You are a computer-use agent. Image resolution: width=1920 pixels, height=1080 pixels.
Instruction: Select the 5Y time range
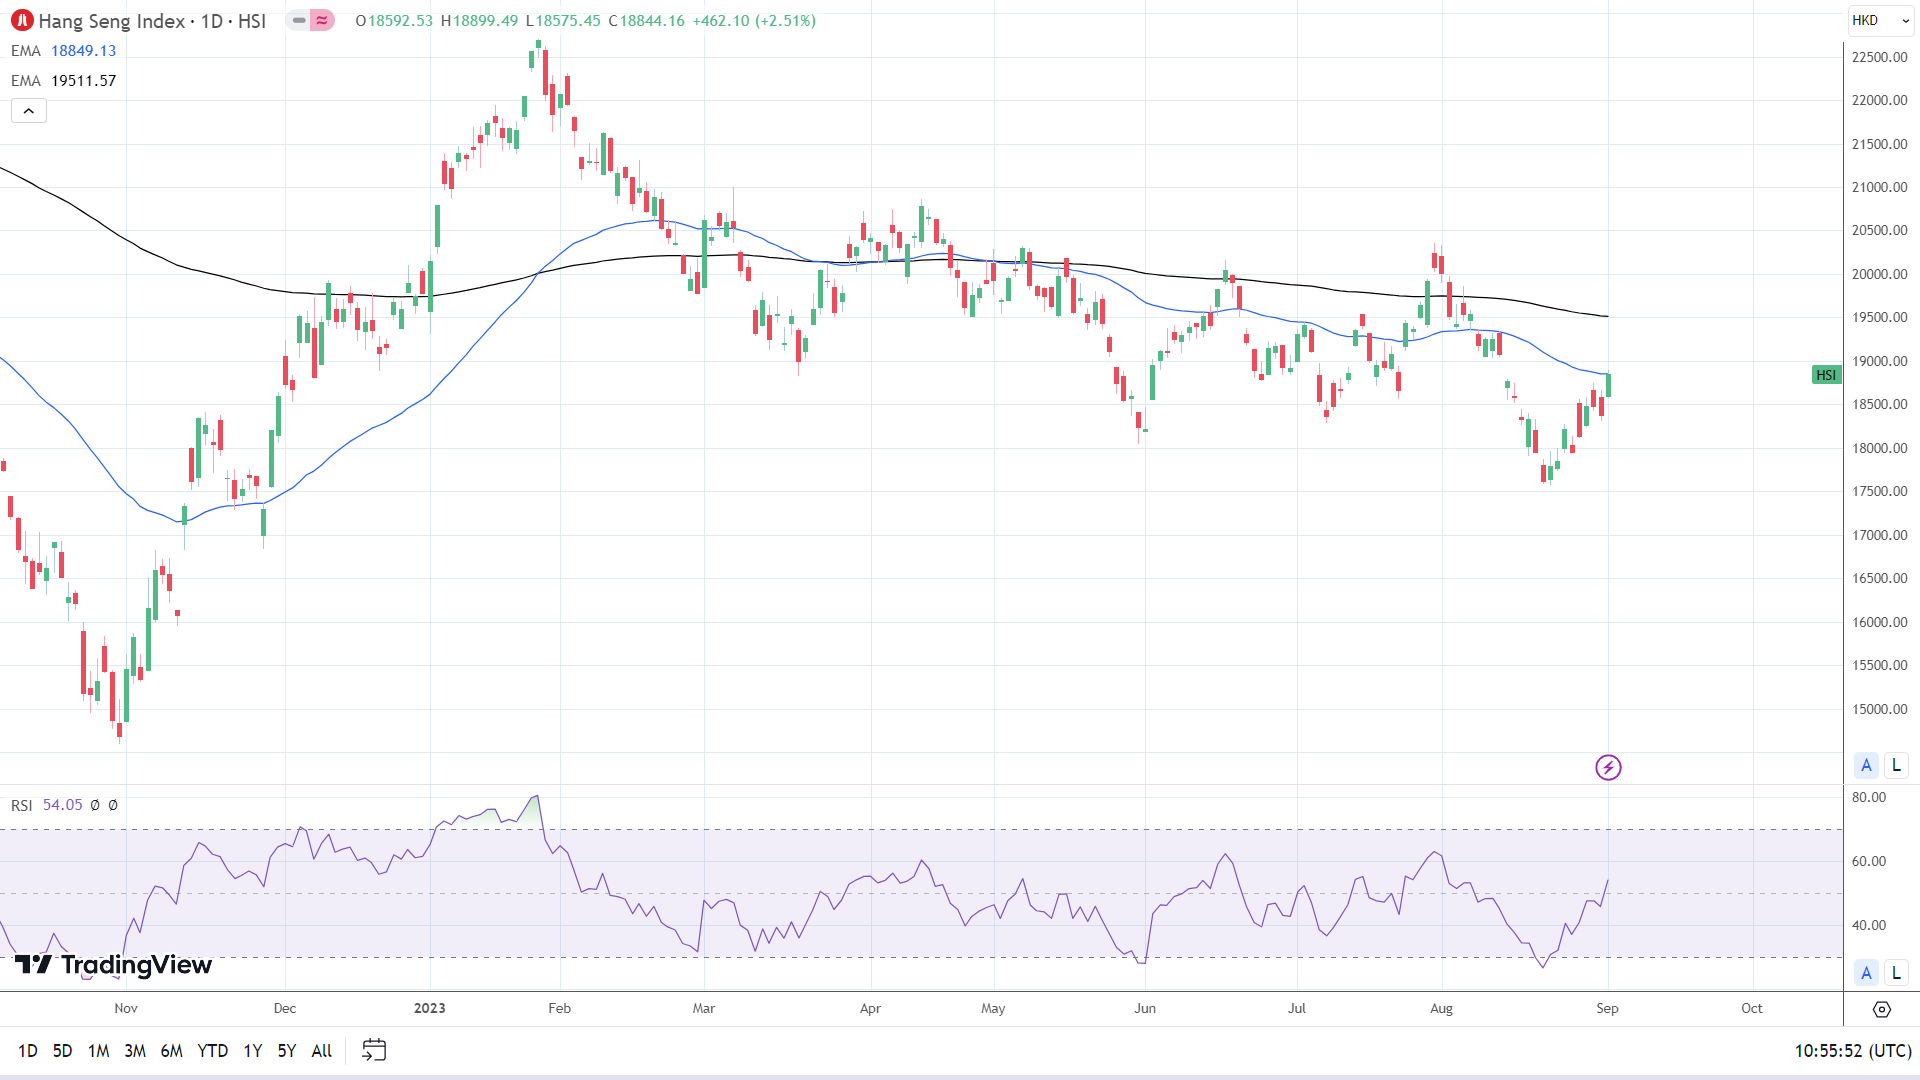point(287,1051)
